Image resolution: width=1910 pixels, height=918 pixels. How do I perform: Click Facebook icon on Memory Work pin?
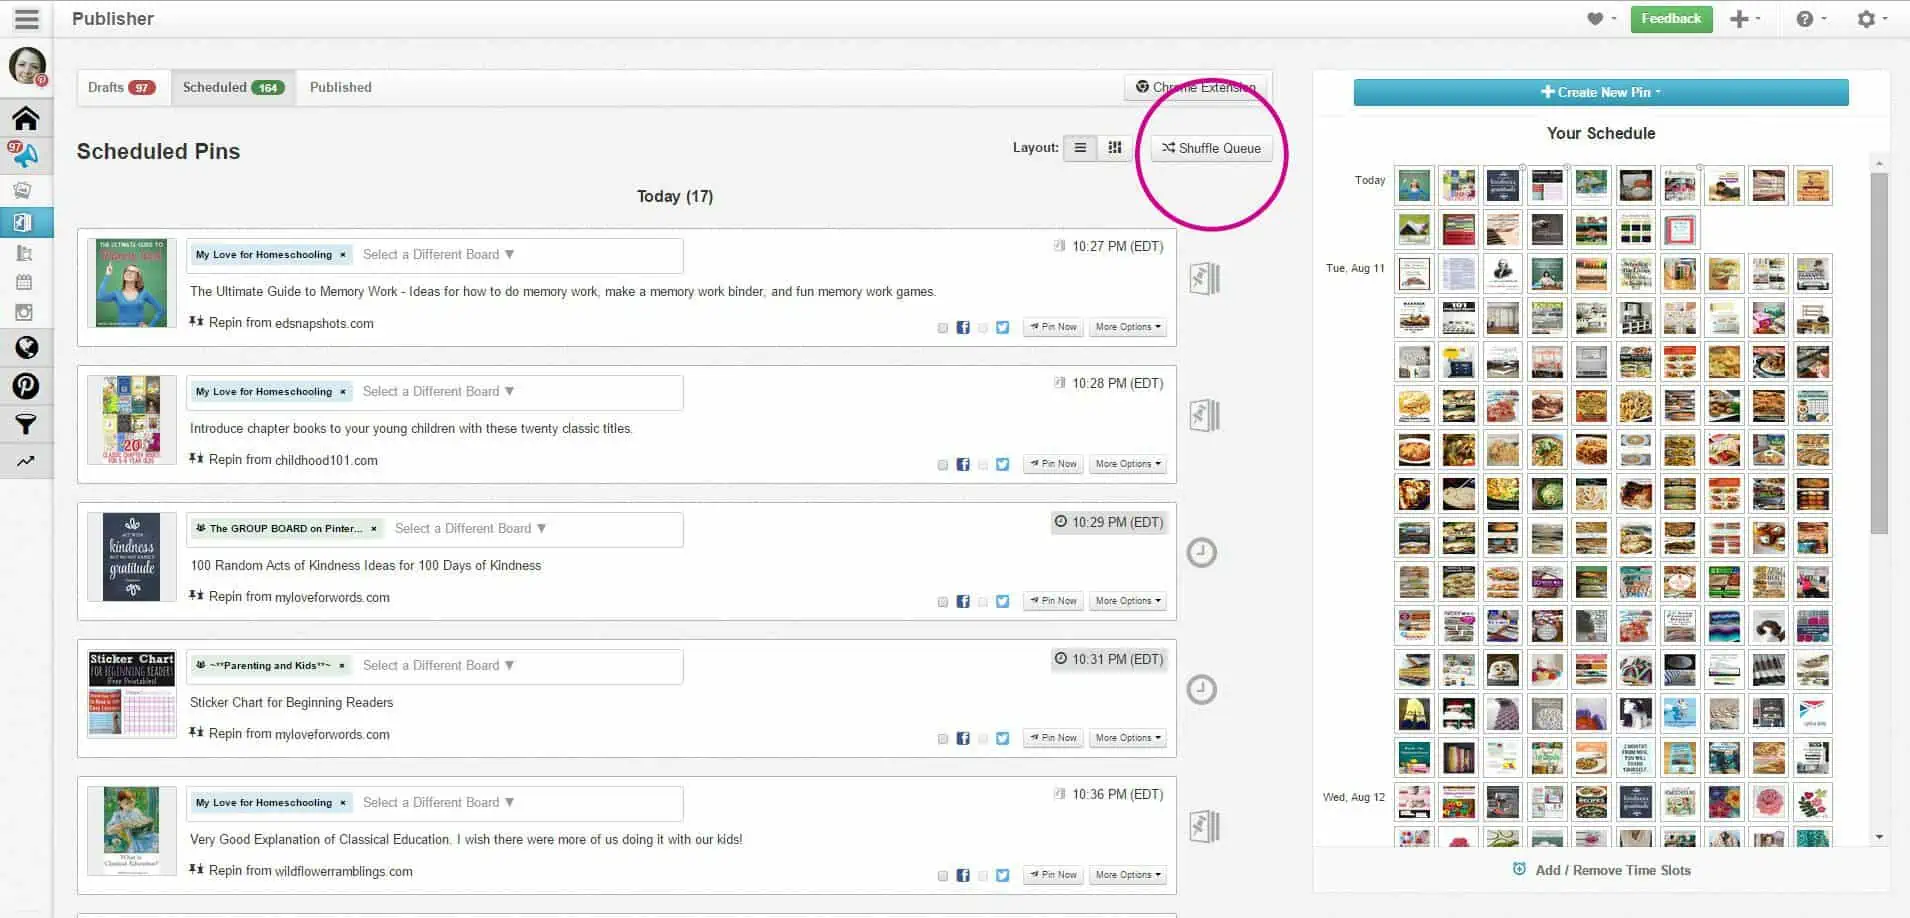[x=963, y=327]
